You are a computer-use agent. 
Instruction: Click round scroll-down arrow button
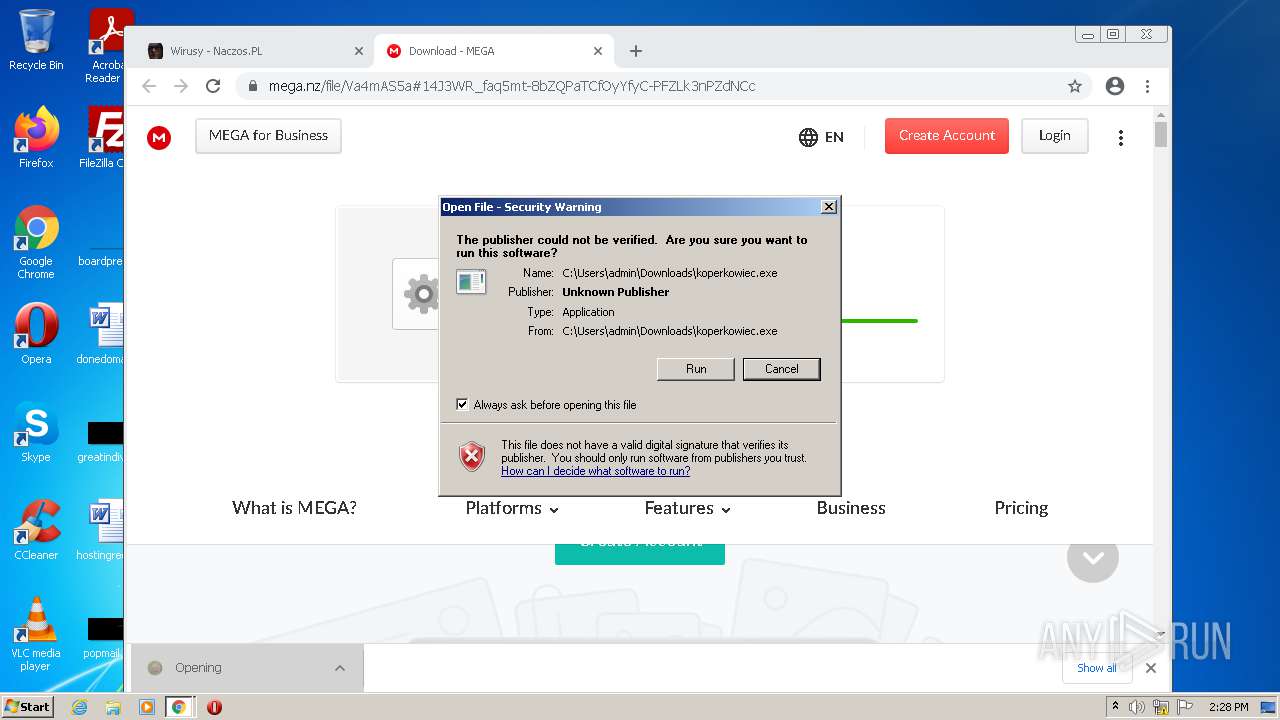tap(1092, 557)
